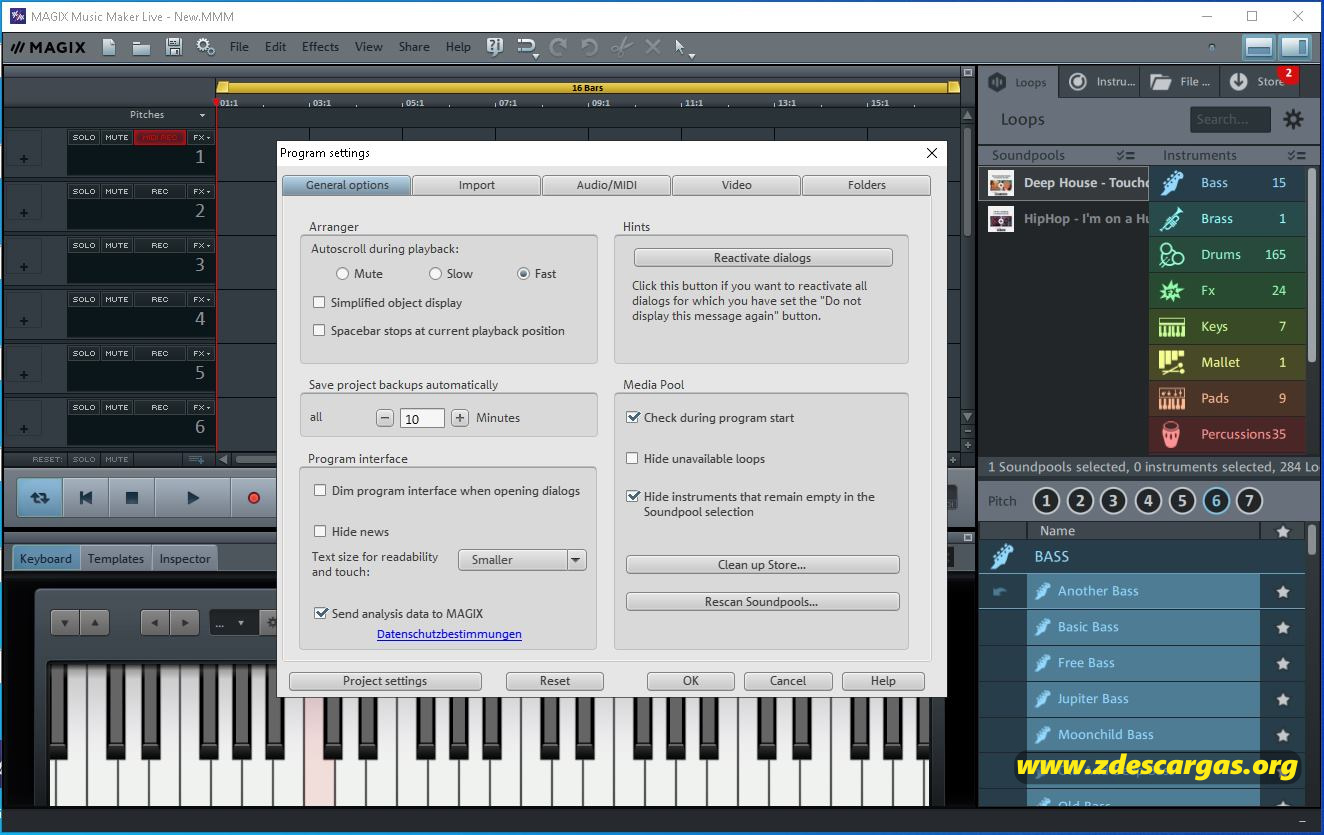Click the red Record button
The image size is (1324, 835).
(254, 497)
